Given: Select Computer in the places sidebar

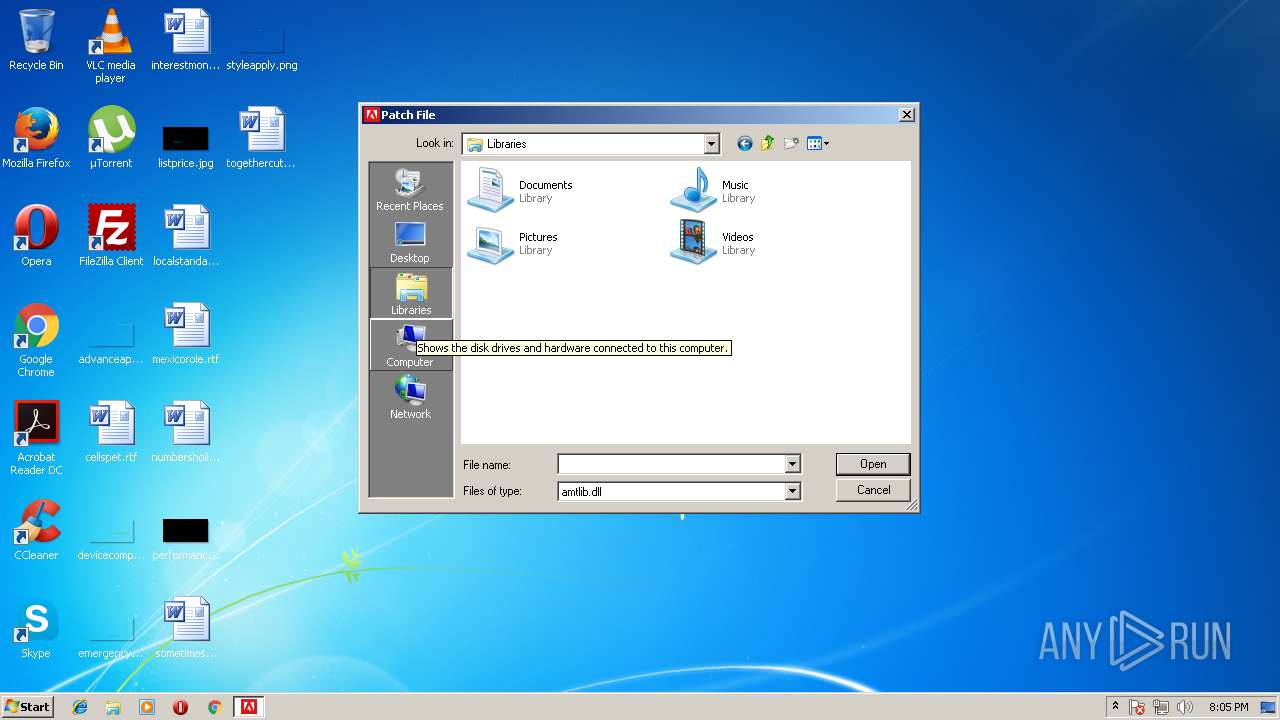Looking at the screenshot, I should (410, 346).
